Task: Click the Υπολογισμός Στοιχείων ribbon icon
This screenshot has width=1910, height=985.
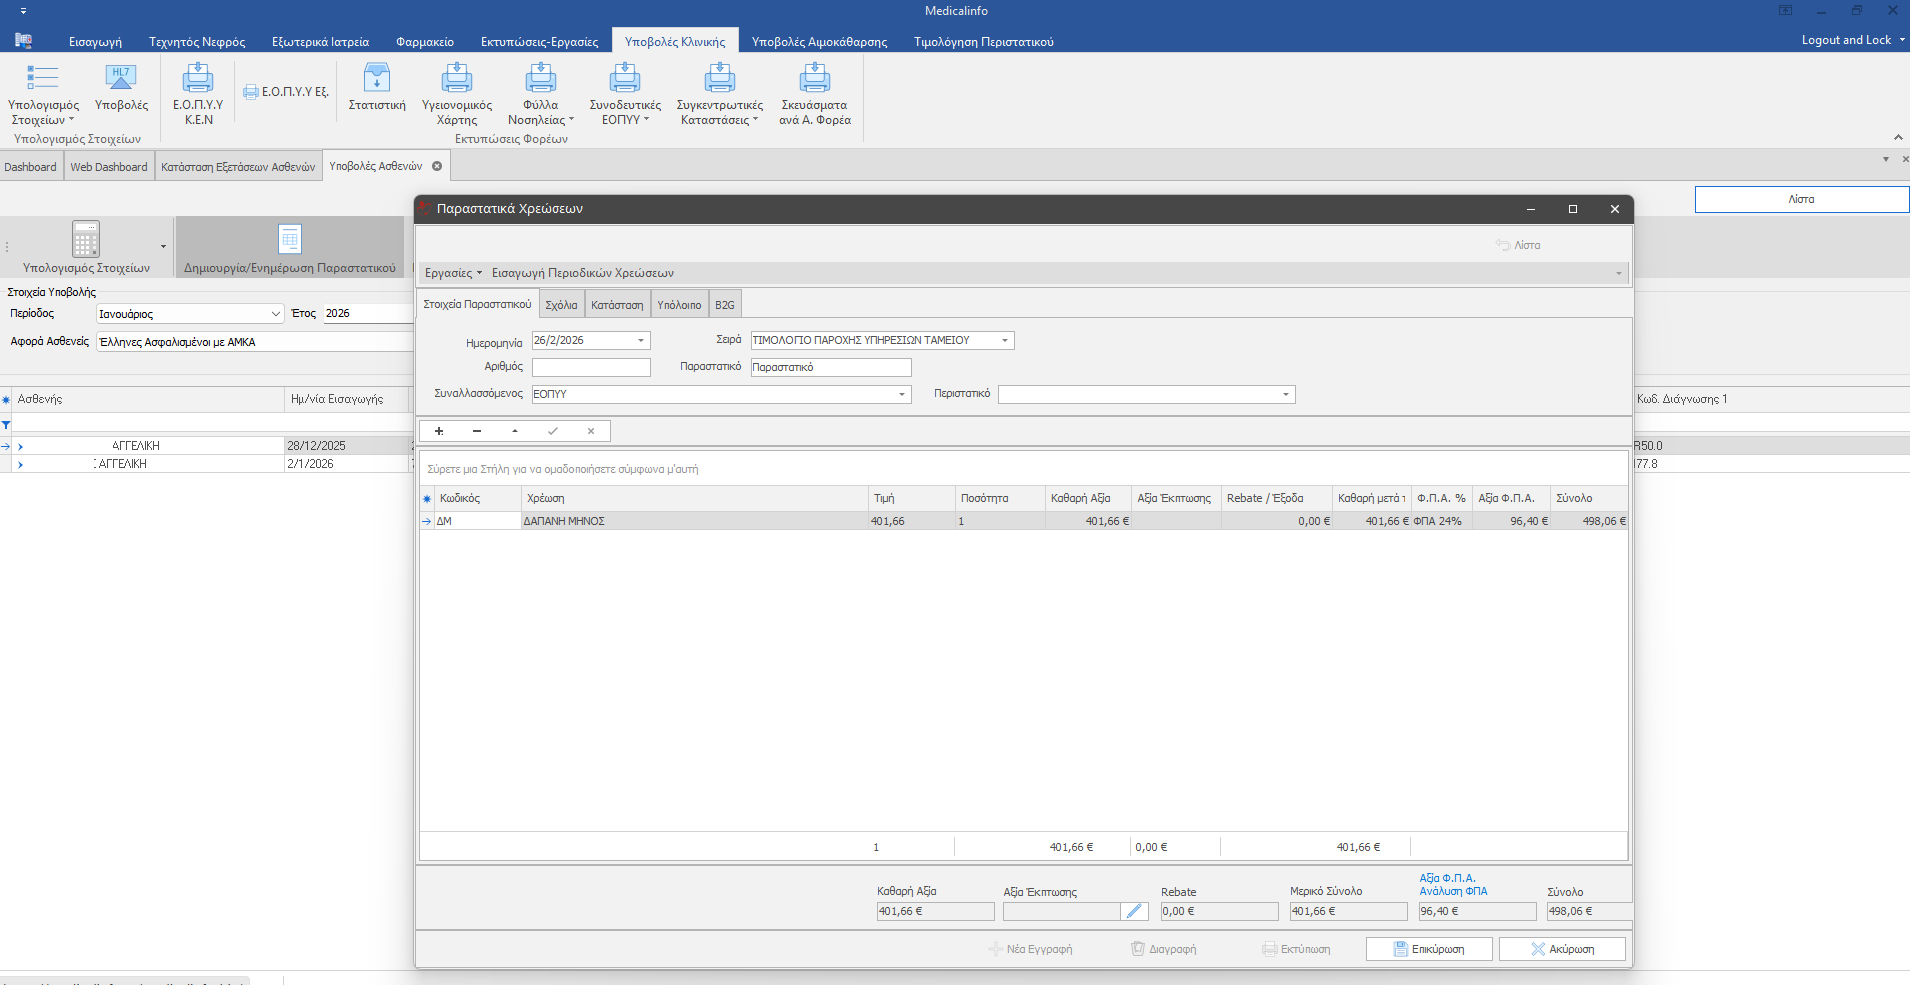Action: point(42,79)
